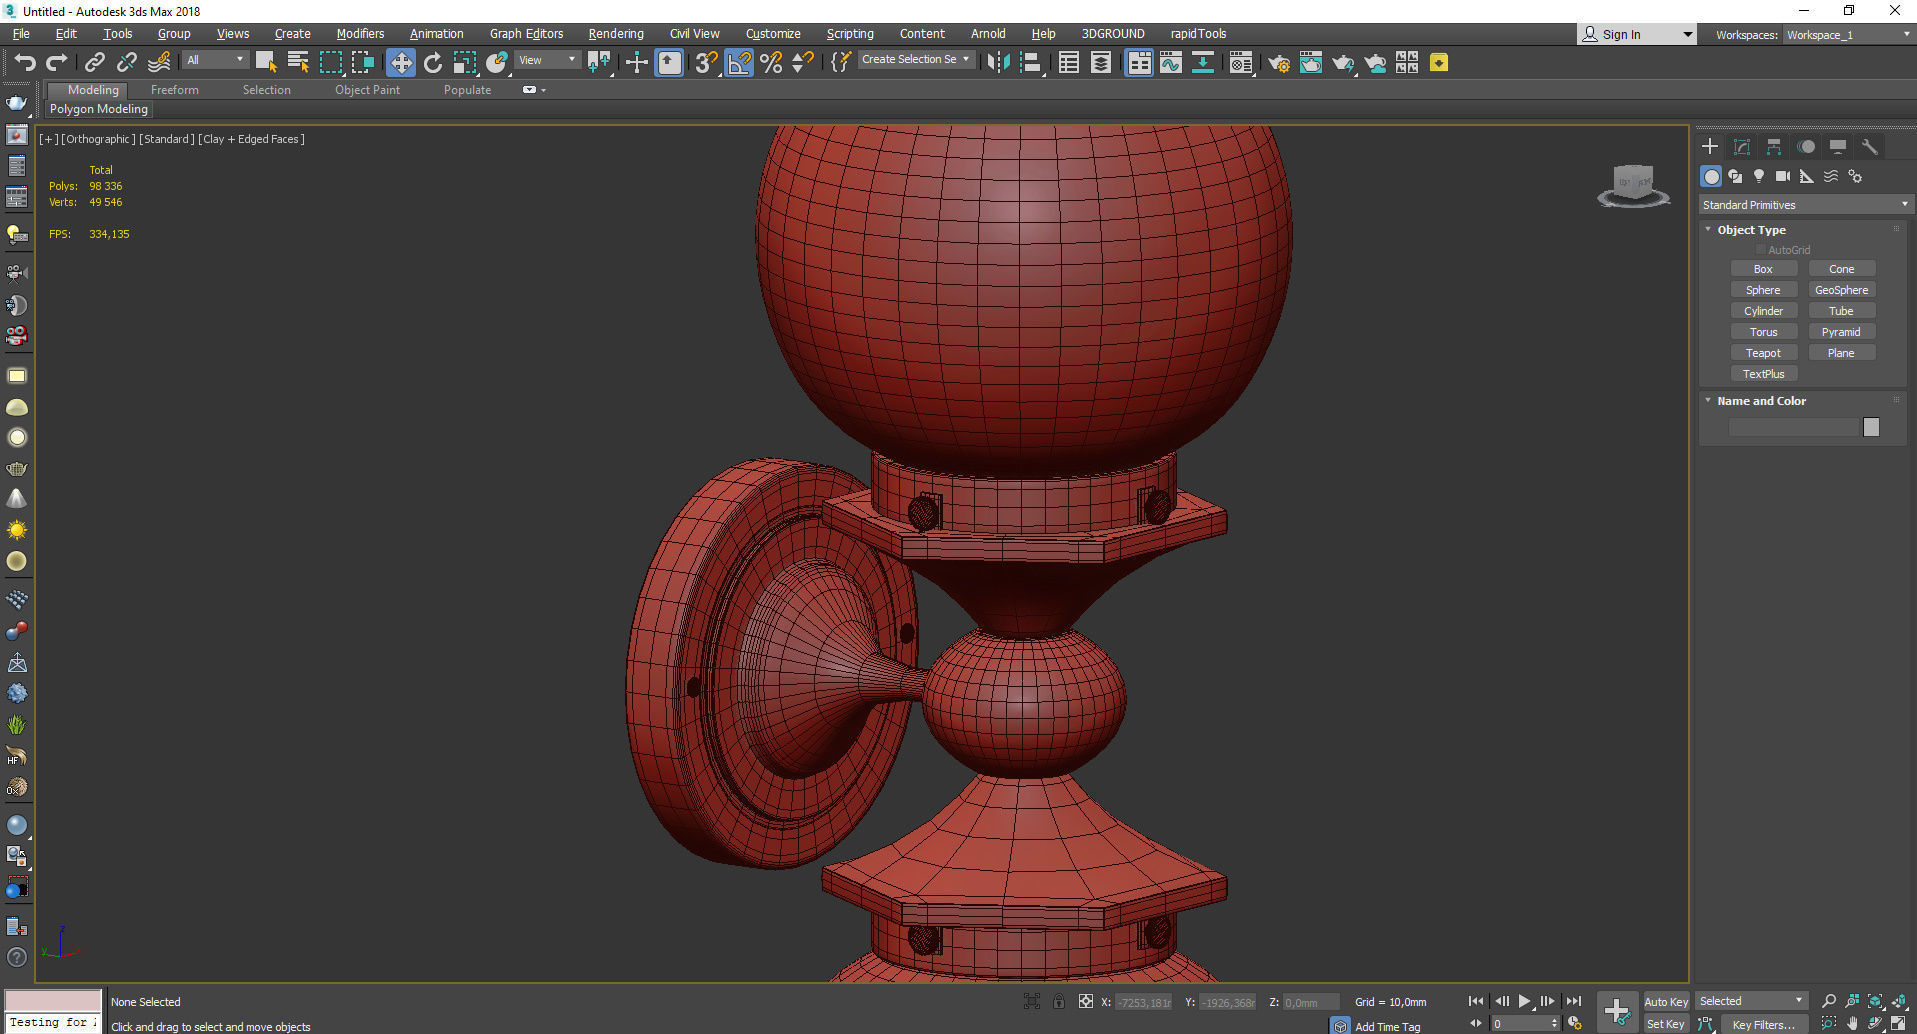Click the Align tool icon
This screenshot has width=1917, height=1034.
click(x=1031, y=62)
